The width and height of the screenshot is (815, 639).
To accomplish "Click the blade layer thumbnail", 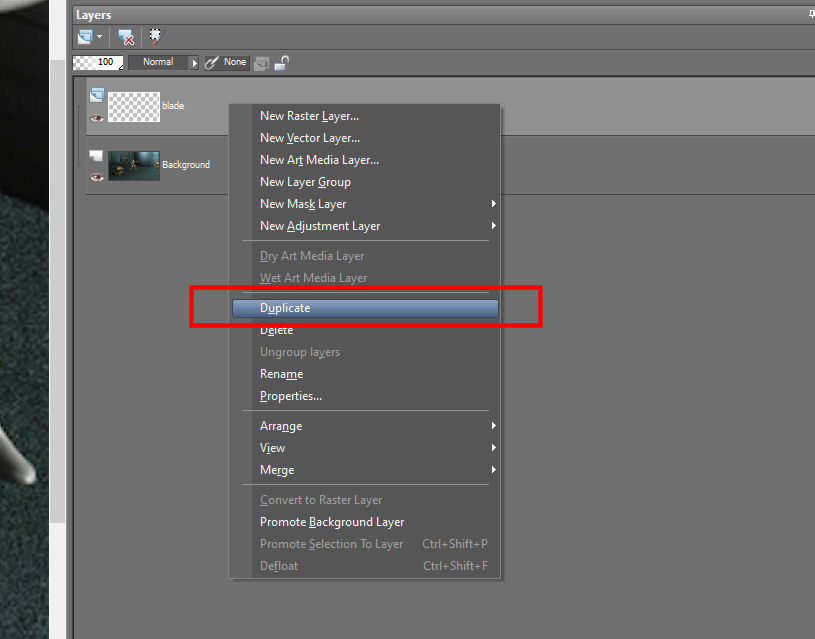I will pos(134,107).
